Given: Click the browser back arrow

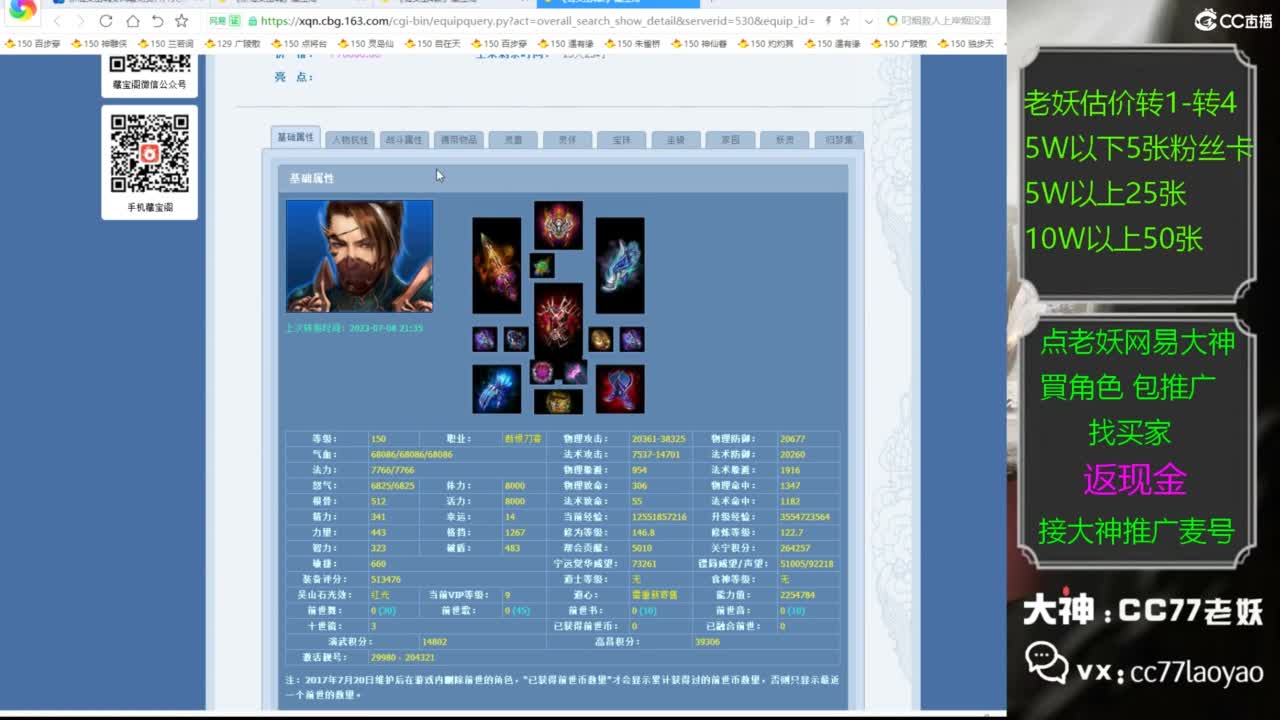Looking at the screenshot, I should point(57,21).
